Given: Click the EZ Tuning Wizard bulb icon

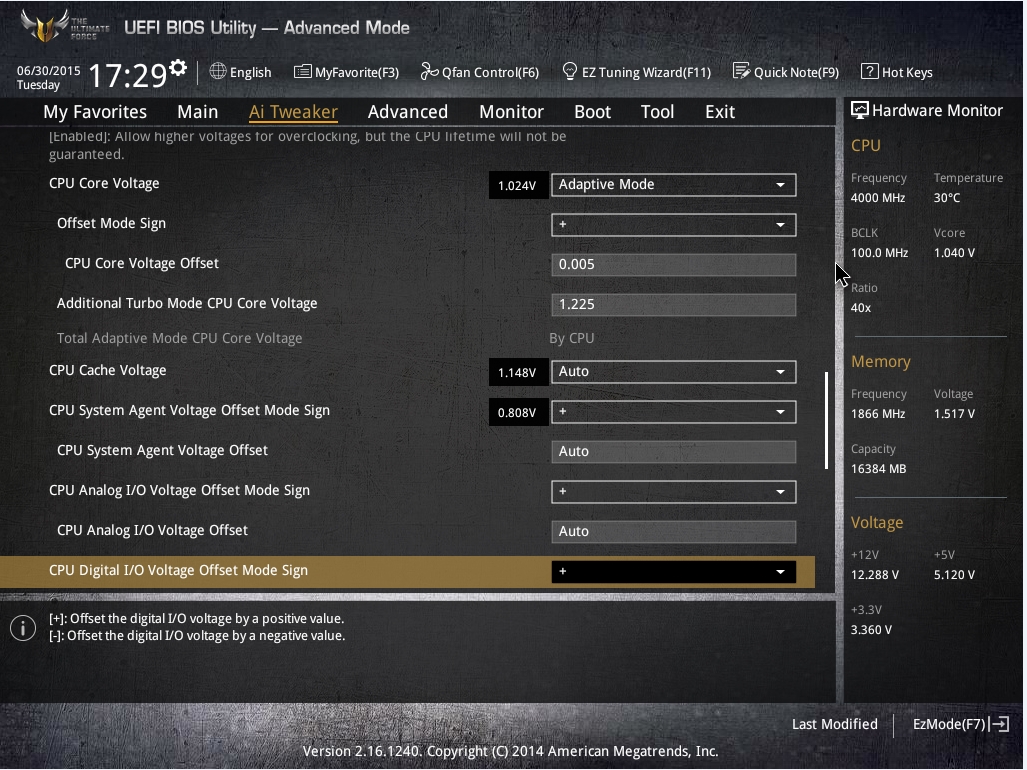Looking at the screenshot, I should pyautogui.click(x=570, y=71).
